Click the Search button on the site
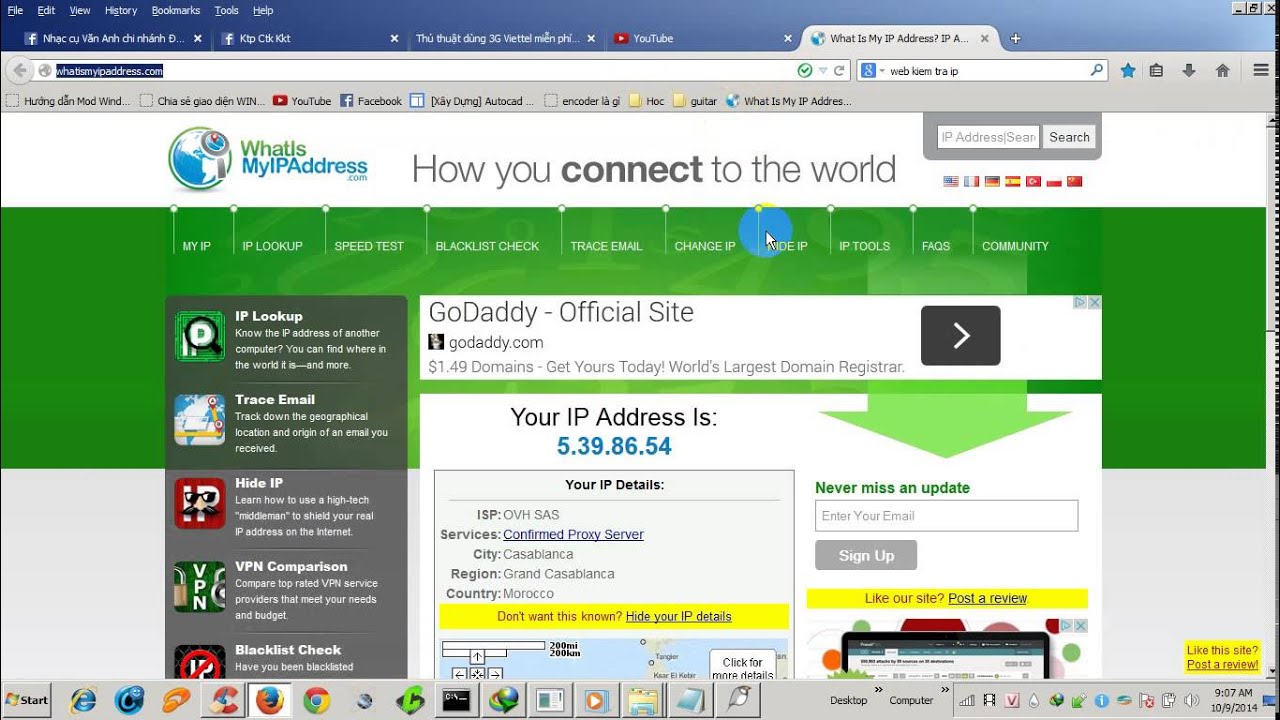Screen dimensions: 1280x720 1069,137
